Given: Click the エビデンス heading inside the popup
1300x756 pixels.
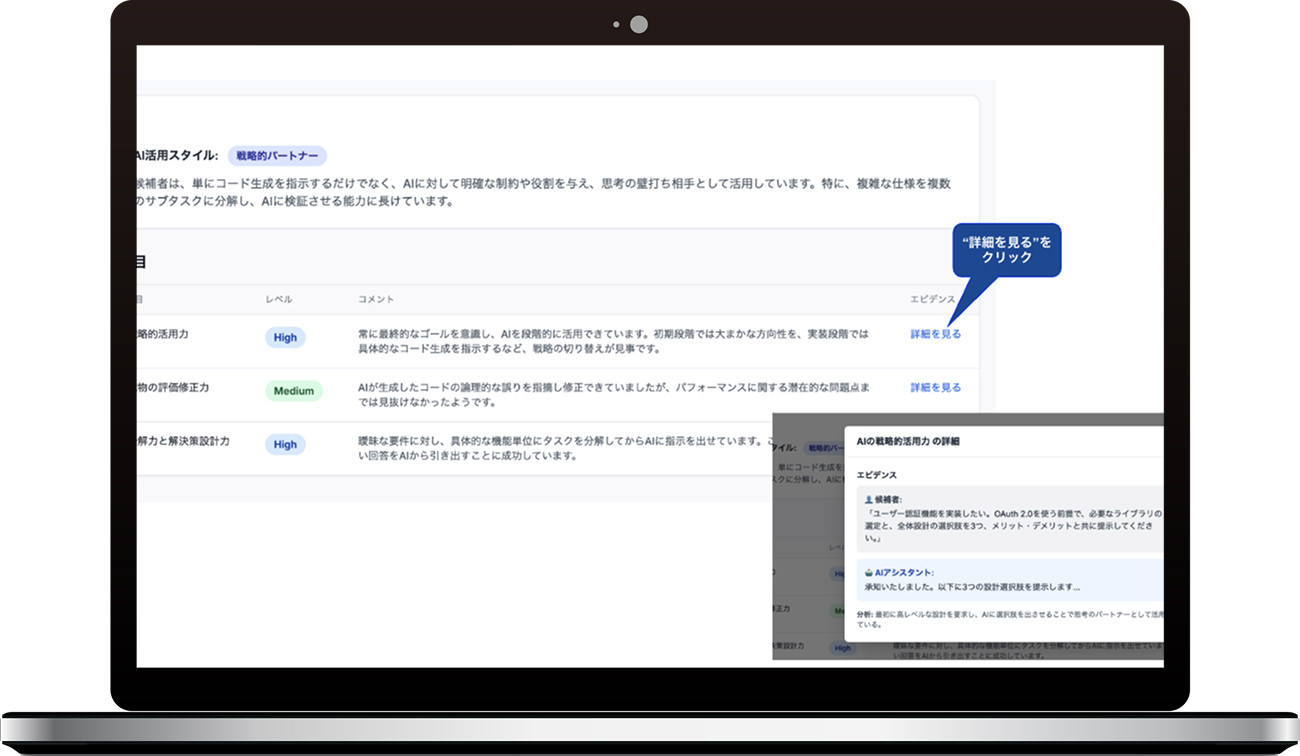Looking at the screenshot, I should pos(877,475).
